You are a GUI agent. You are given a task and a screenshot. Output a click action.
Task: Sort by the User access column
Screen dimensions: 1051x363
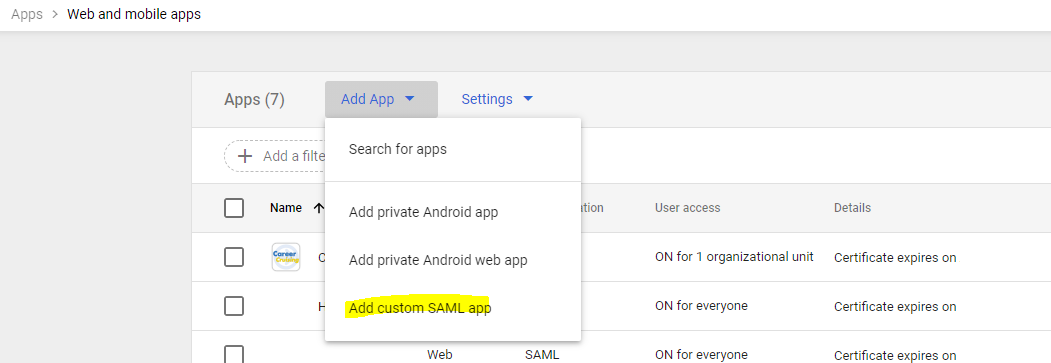tap(688, 208)
